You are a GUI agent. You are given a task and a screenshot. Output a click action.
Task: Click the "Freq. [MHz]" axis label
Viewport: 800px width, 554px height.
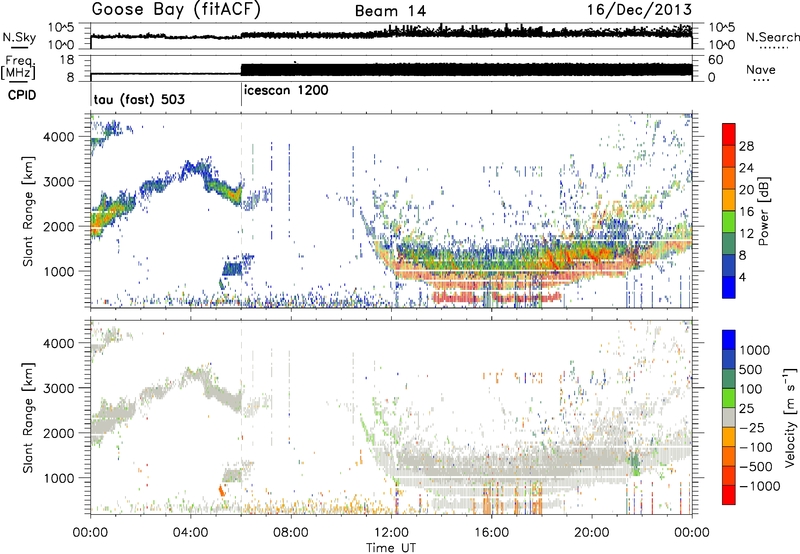[18, 68]
